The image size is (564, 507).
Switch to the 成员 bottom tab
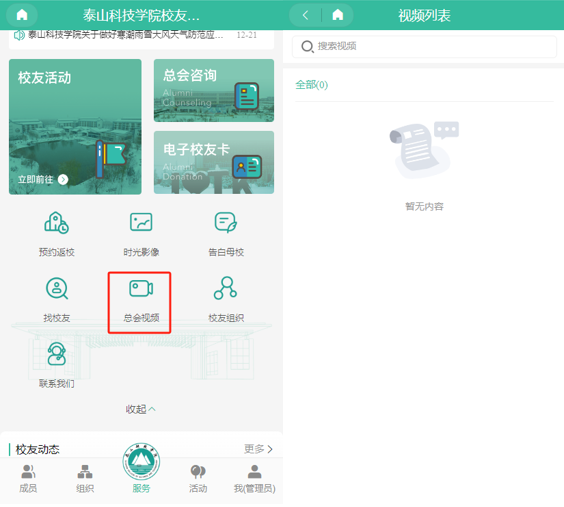click(x=28, y=479)
